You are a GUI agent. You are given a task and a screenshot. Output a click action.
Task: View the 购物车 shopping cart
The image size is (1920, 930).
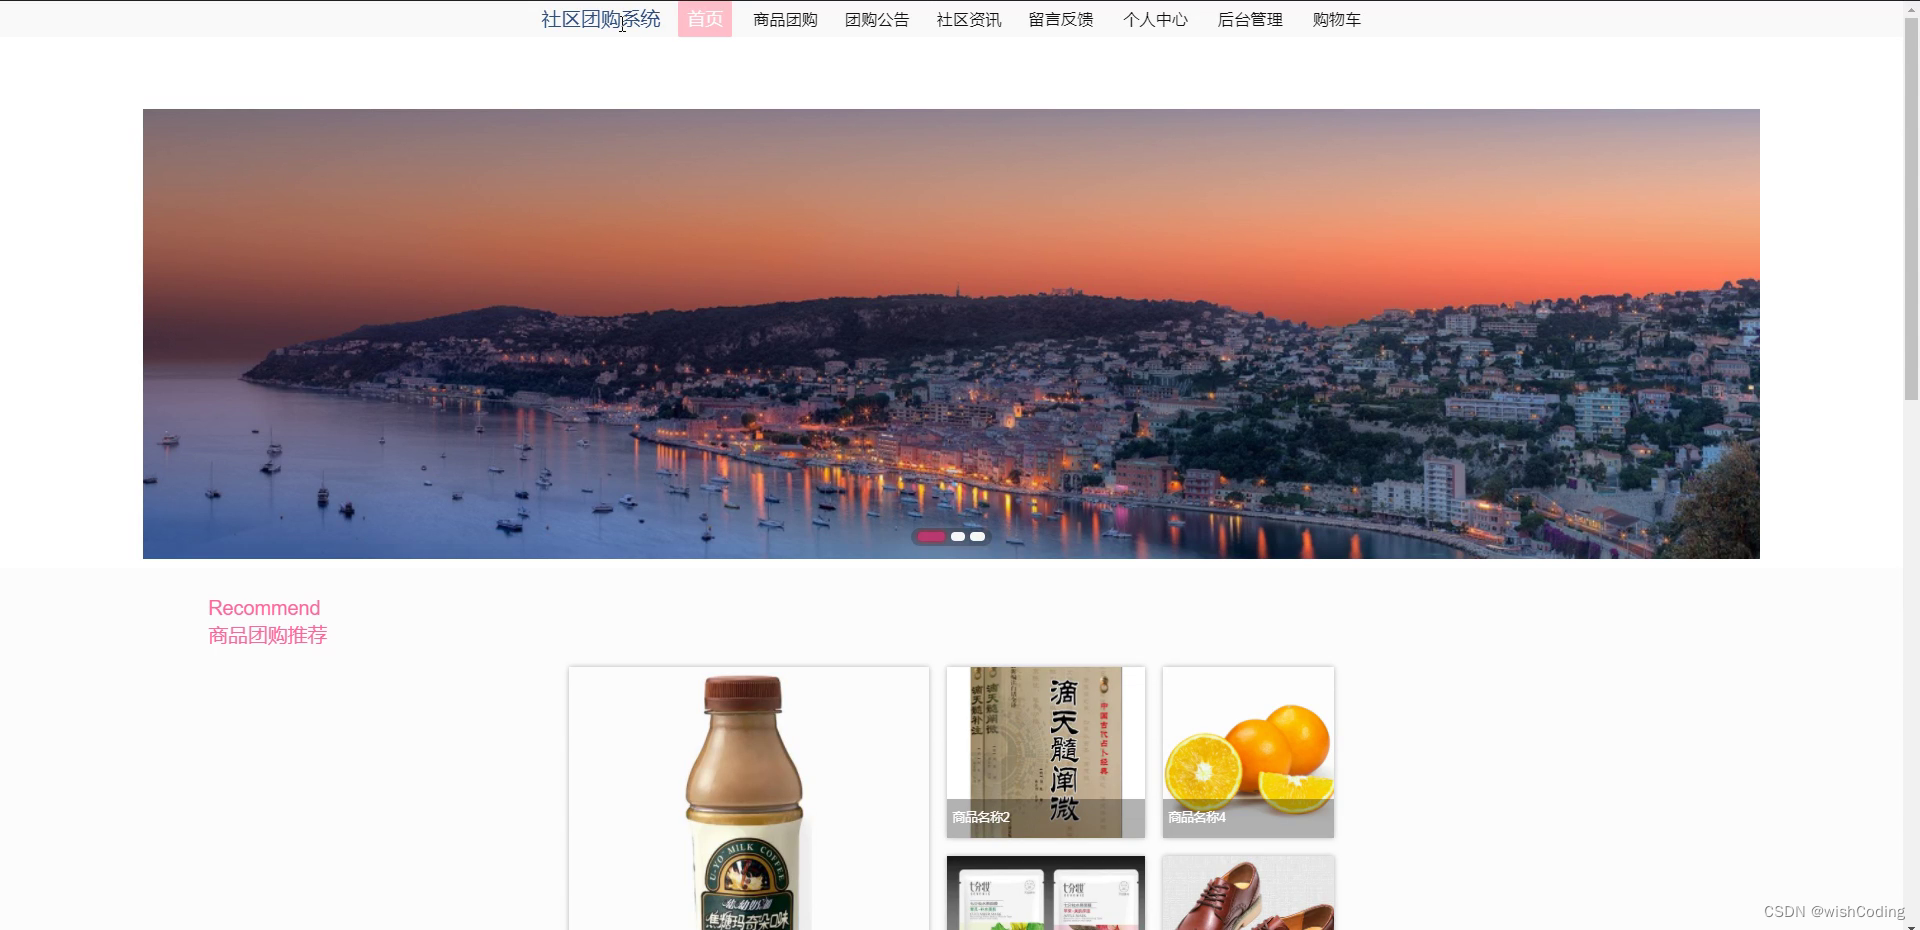click(x=1336, y=20)
